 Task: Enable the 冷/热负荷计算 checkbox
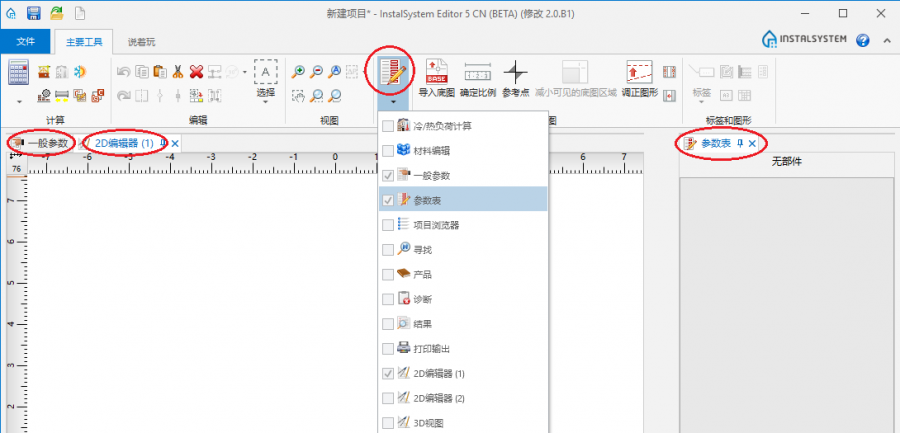coord(388,126)
